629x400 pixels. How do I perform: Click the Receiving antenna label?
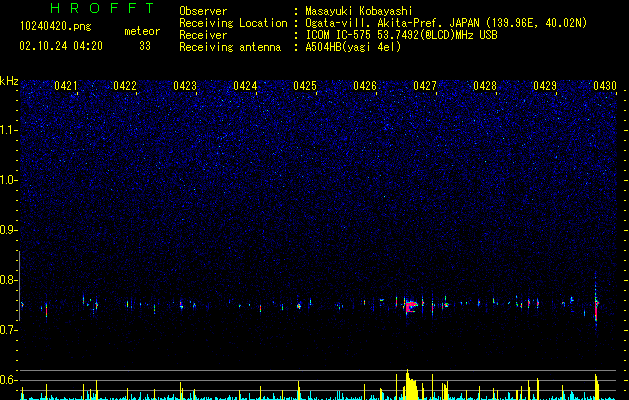pyautogui.click(x=230, y=47)
